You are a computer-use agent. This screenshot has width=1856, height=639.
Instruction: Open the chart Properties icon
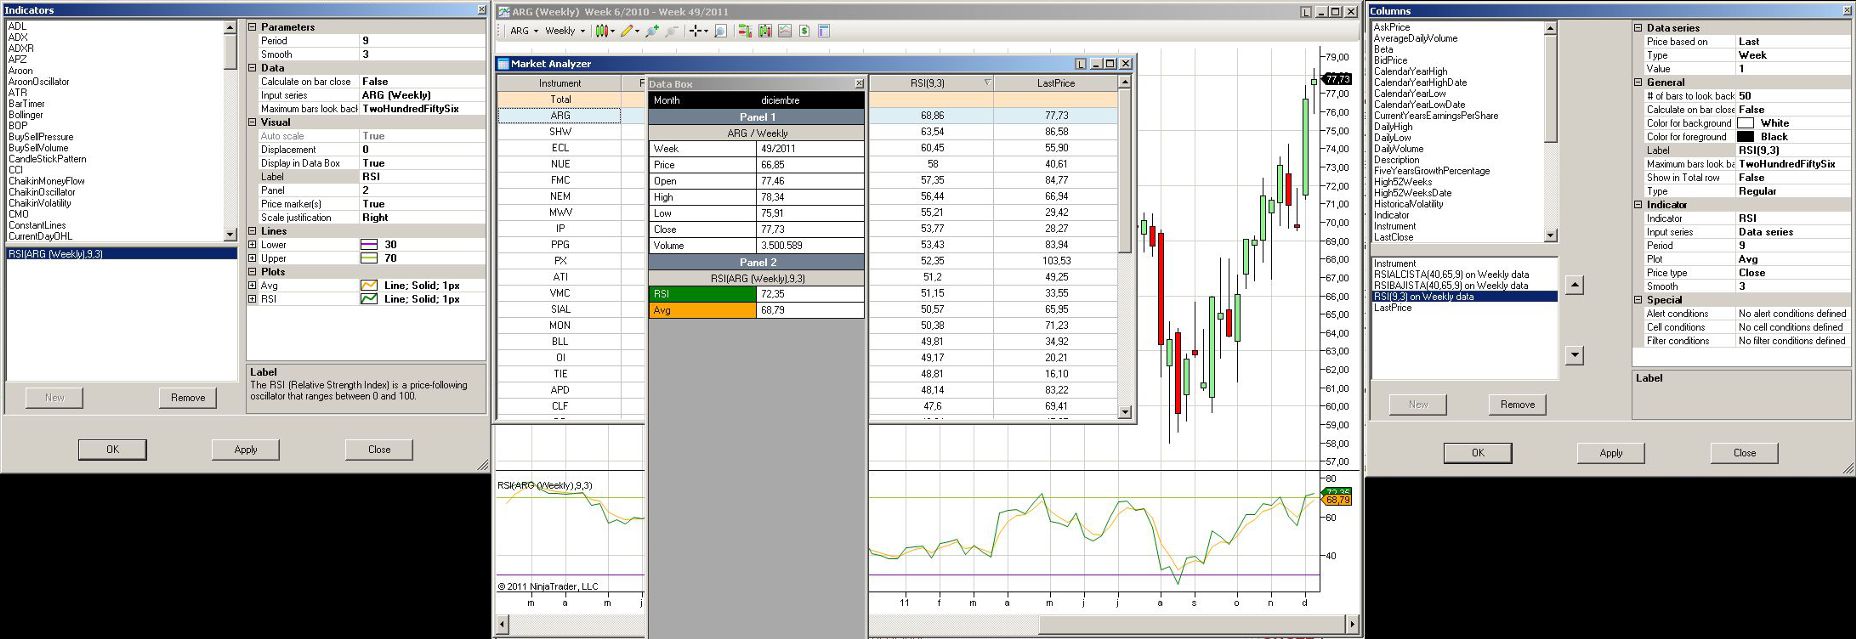[824, 31]
